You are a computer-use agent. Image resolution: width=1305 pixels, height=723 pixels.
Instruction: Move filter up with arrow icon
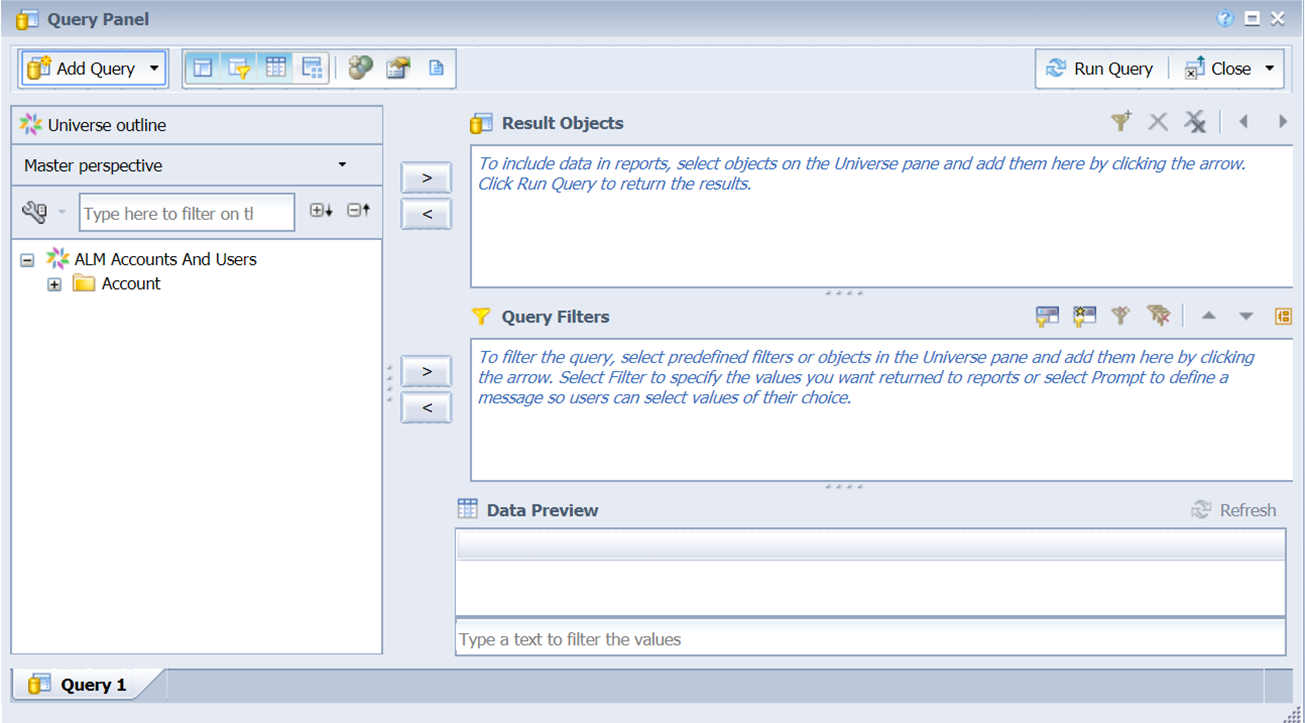tap(1208, 316)
